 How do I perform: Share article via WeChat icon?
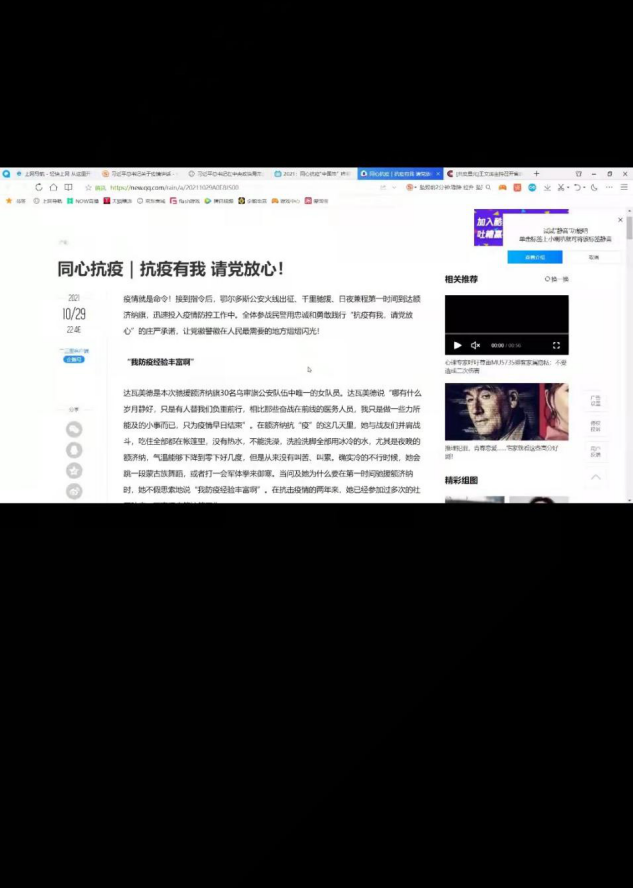(74, 429)
